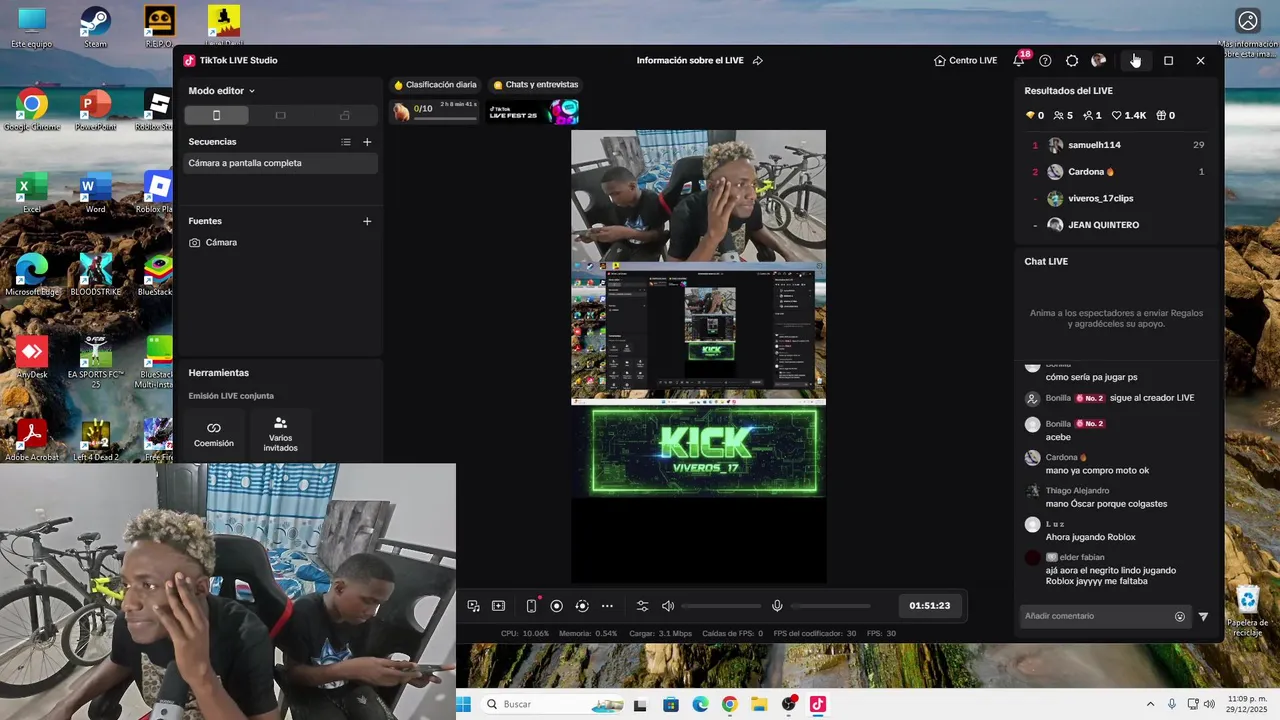1280x720 pixels.
Task: Open the Chats y entrevistas tab
Action: tap(536, 85)
